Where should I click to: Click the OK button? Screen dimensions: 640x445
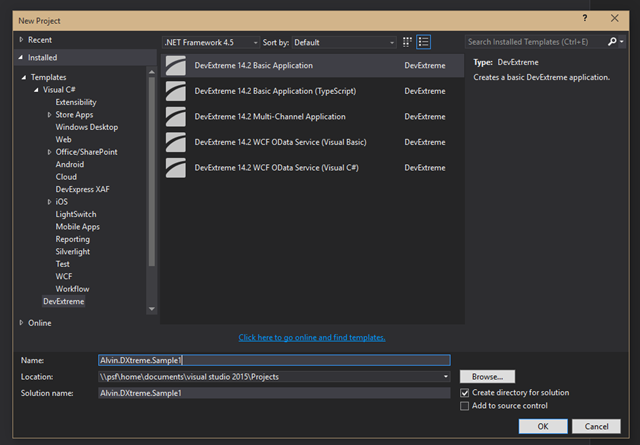(543, 426)
